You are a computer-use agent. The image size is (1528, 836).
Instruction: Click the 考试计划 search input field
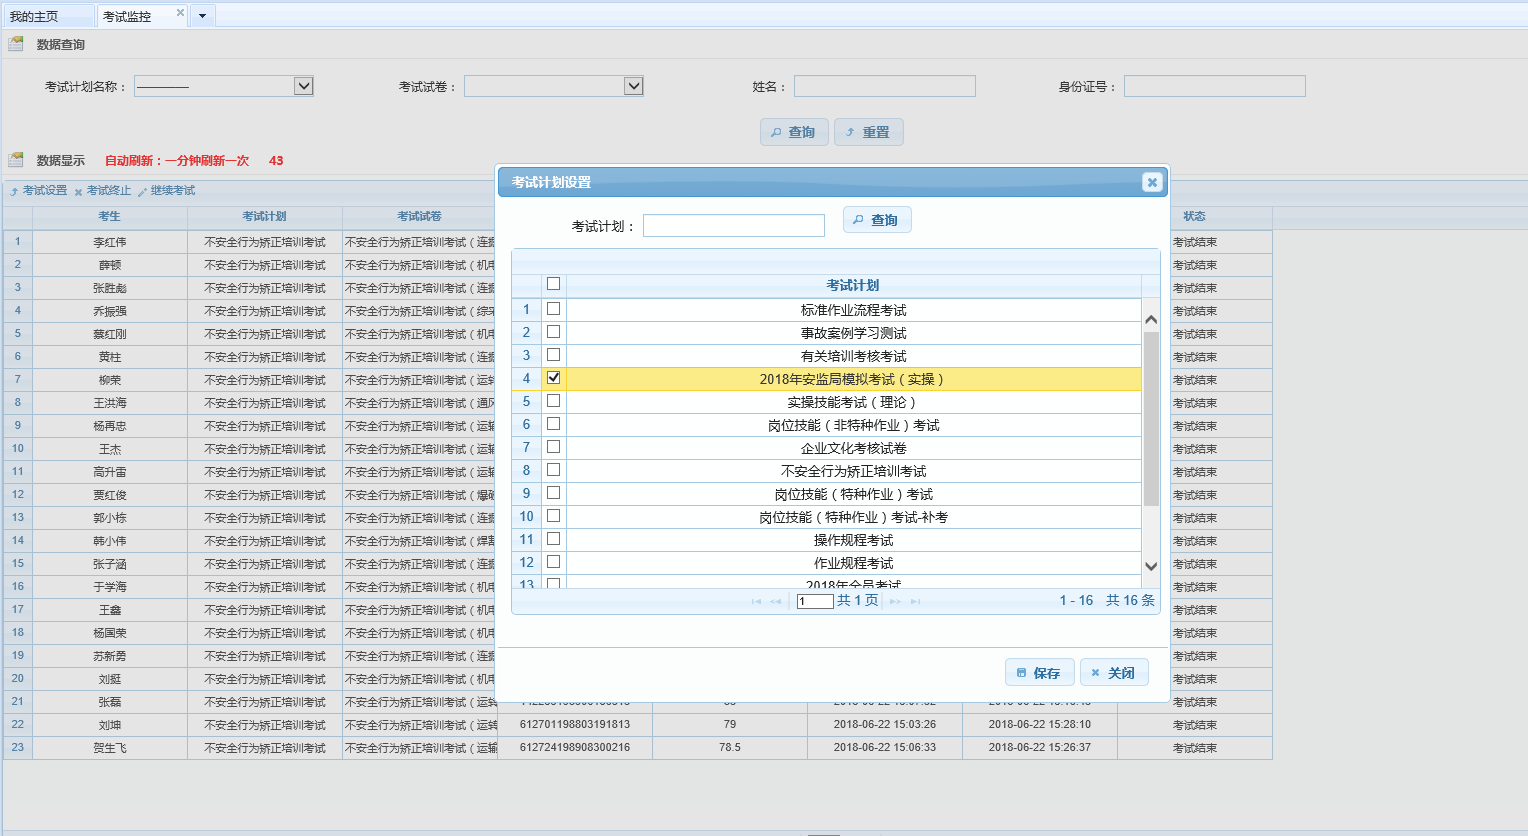point(733,226)
